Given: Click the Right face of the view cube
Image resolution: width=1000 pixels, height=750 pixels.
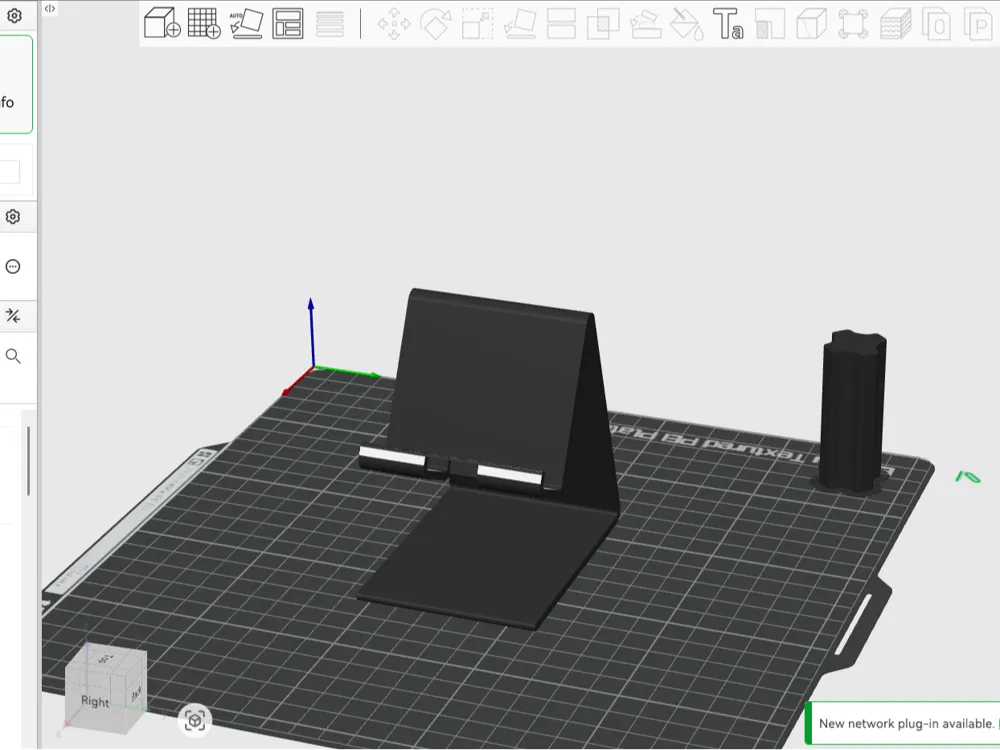Looking at the screenshot, I should pyautogui.click(x=95, y=701).
